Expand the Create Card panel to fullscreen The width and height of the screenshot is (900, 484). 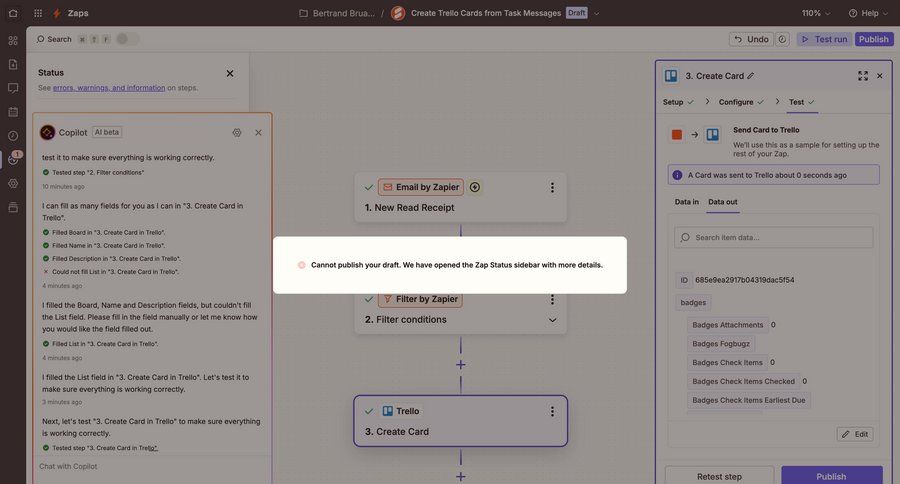coord(863,76)
